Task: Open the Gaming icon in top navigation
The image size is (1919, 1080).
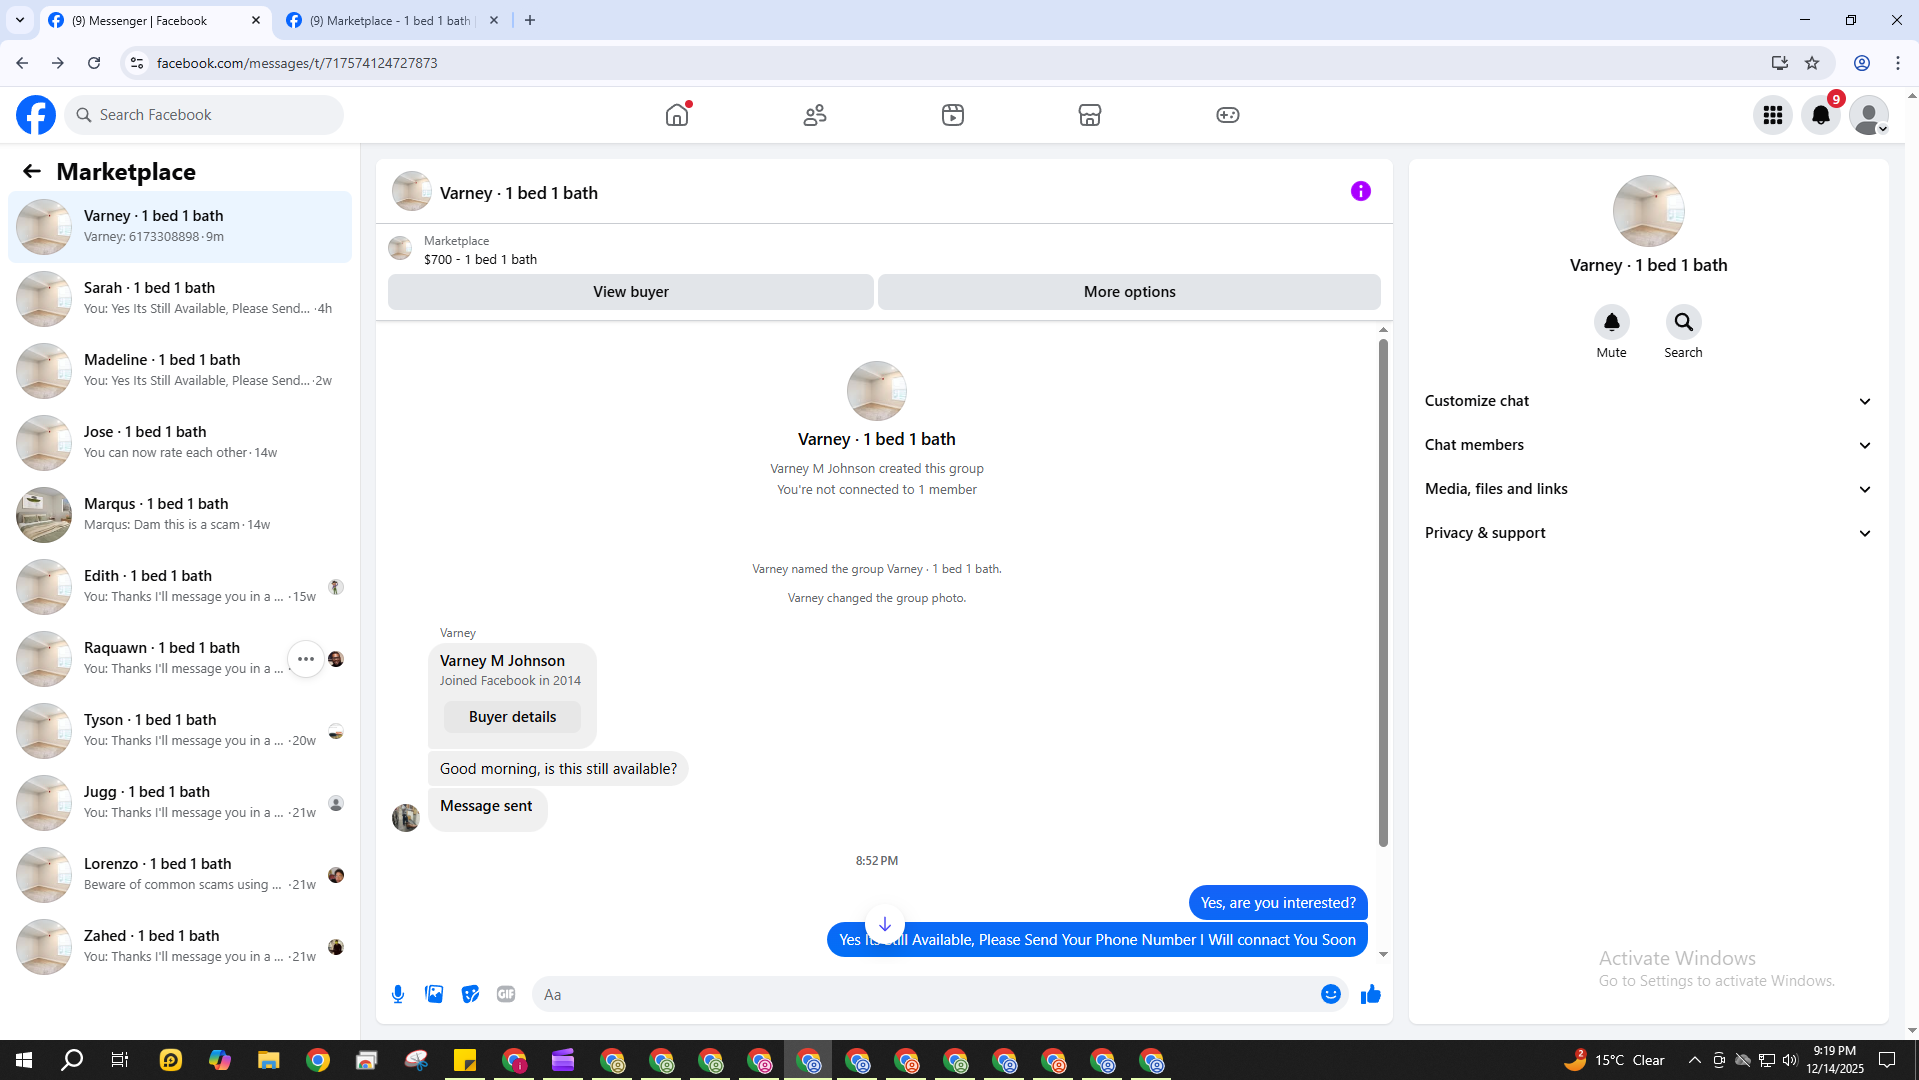Action: click(x=1228, y=115)
